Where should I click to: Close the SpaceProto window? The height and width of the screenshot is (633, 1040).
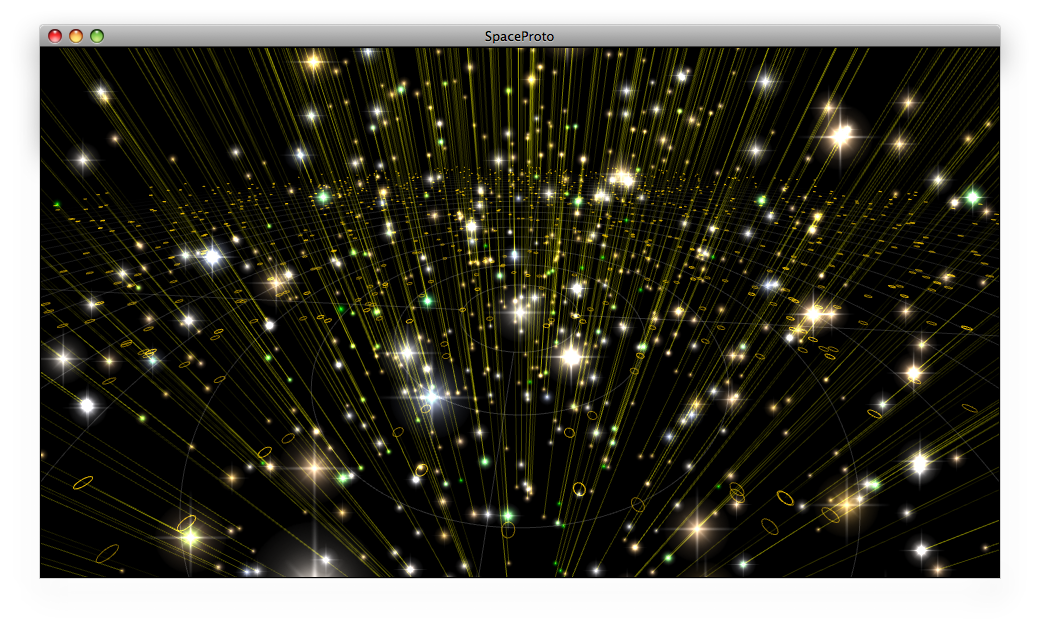tap(55, 36)
